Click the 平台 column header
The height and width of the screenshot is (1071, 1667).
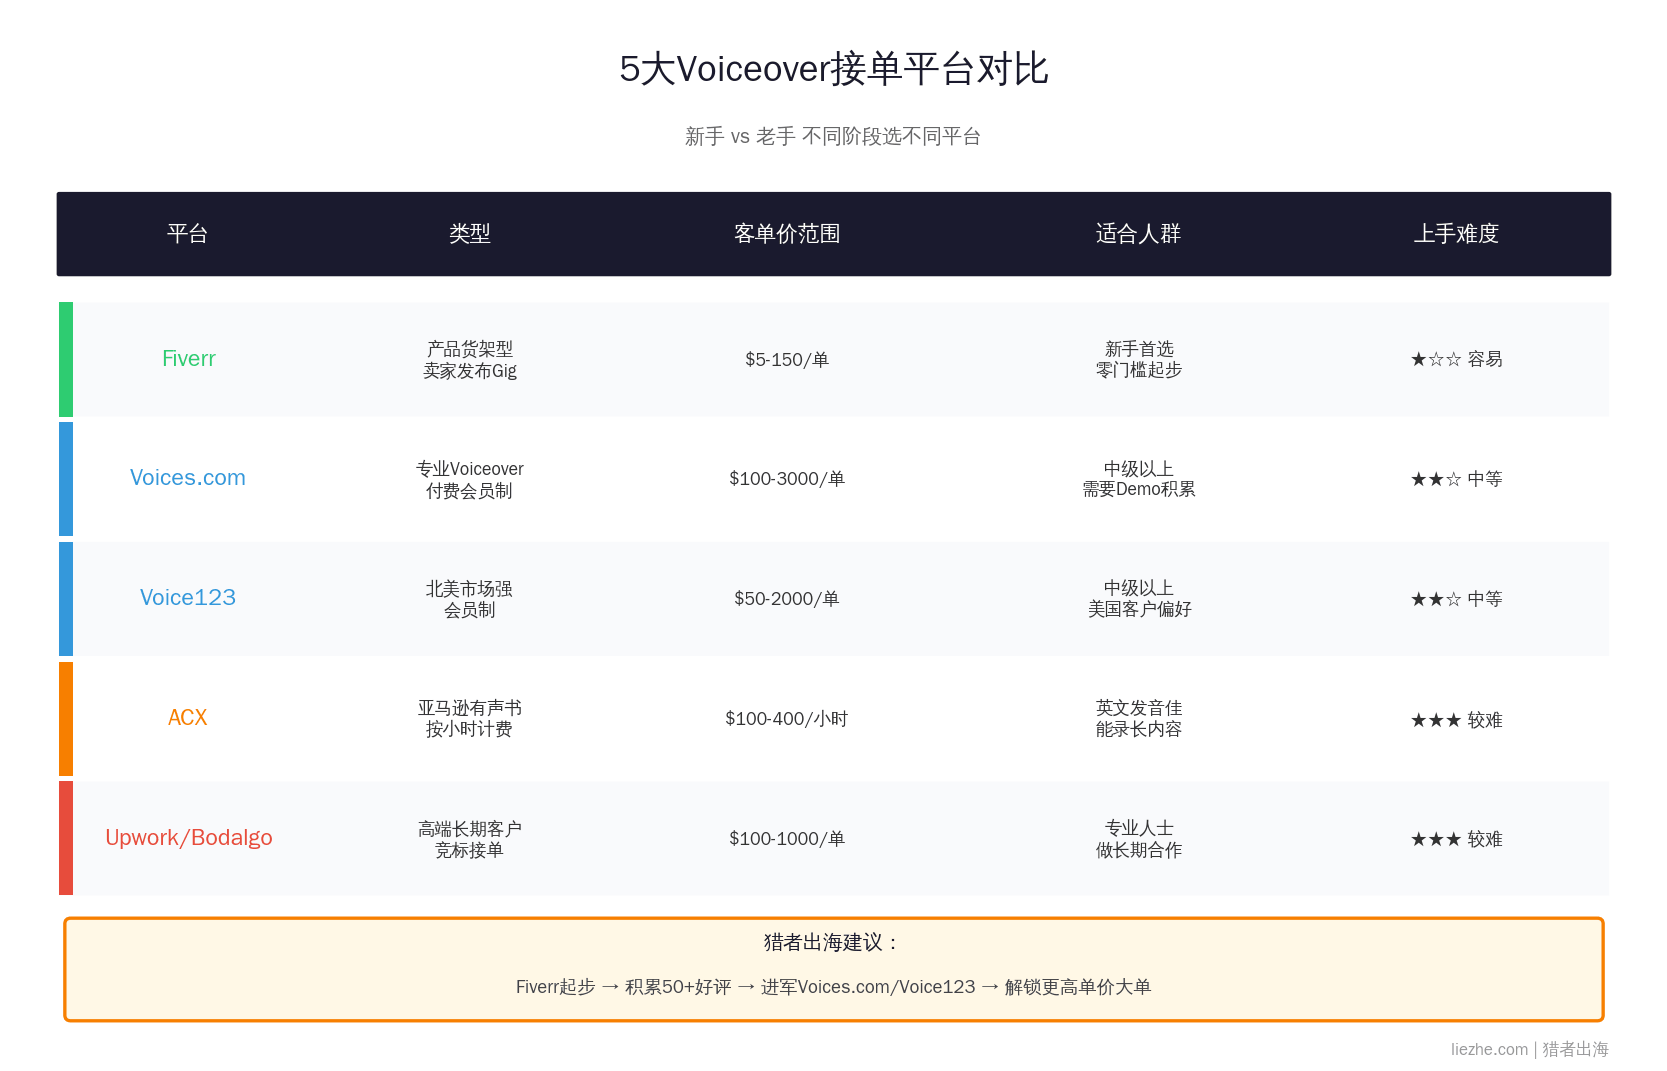tap(187, 234)
